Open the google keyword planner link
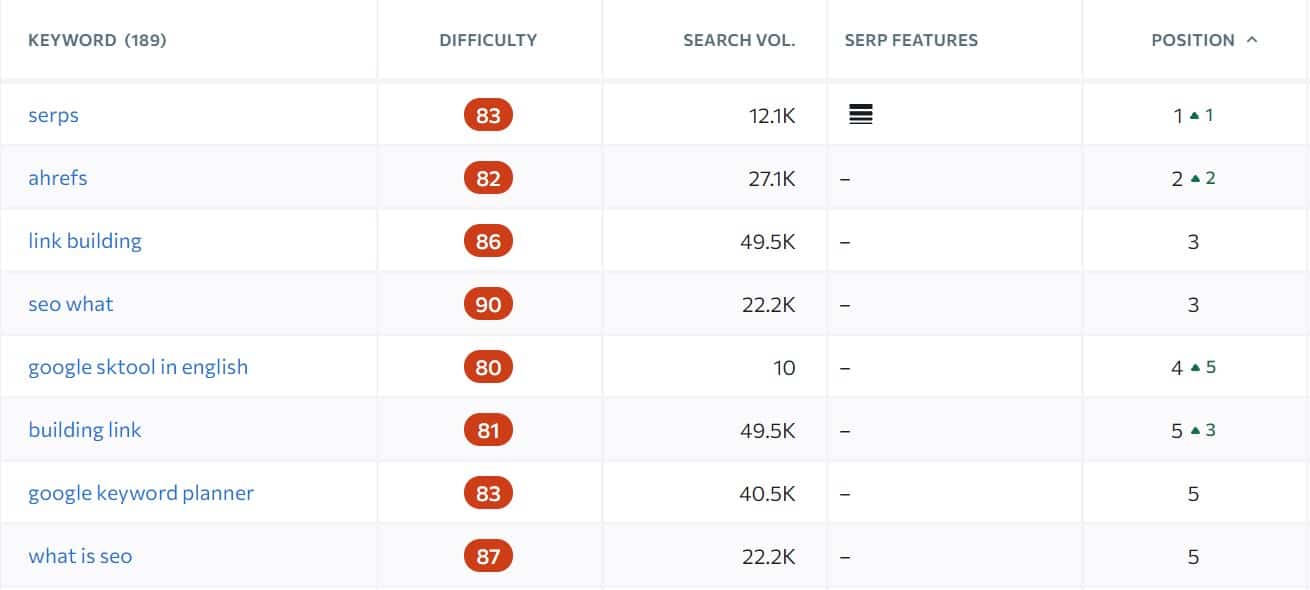This screenshot has width=1310, height=590. click(141, 493)
